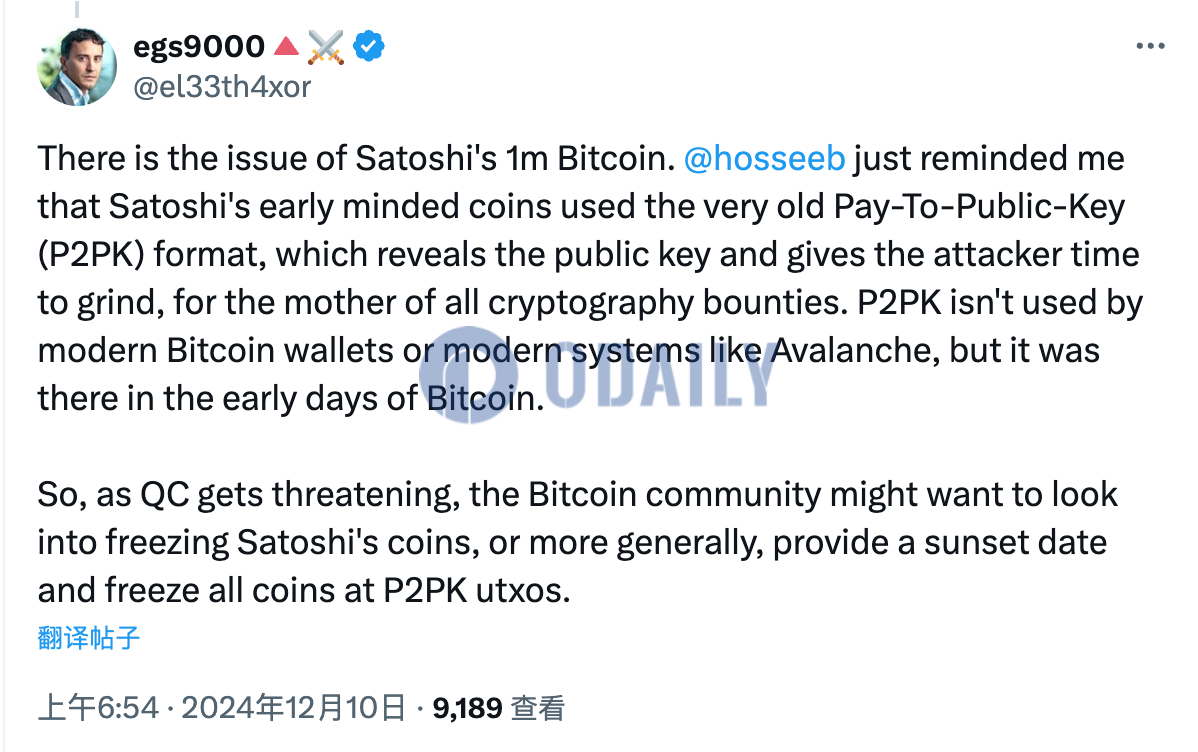Screen dimensions: 1198x752
Task: Open the egs9000 display name link
Action: [199, 47]
